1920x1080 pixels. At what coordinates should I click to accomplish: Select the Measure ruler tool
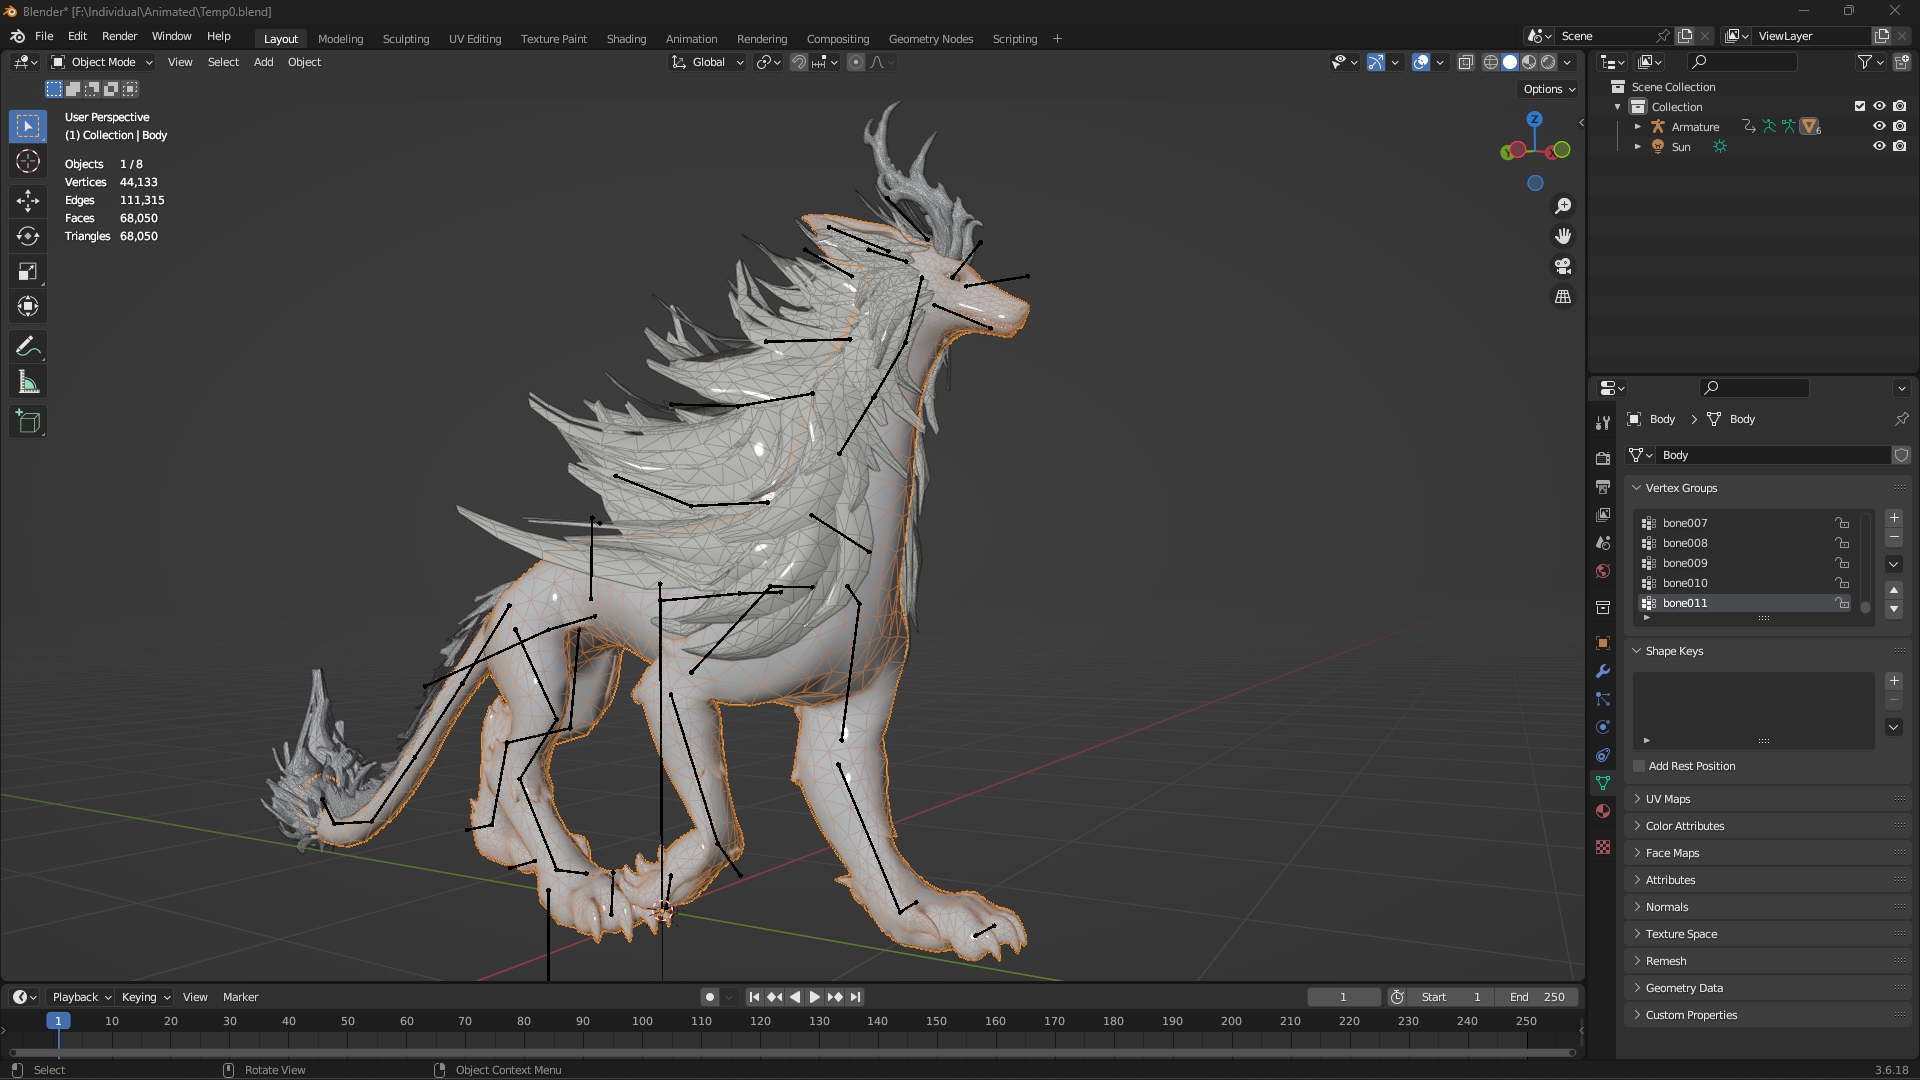(x=28, y=383)
